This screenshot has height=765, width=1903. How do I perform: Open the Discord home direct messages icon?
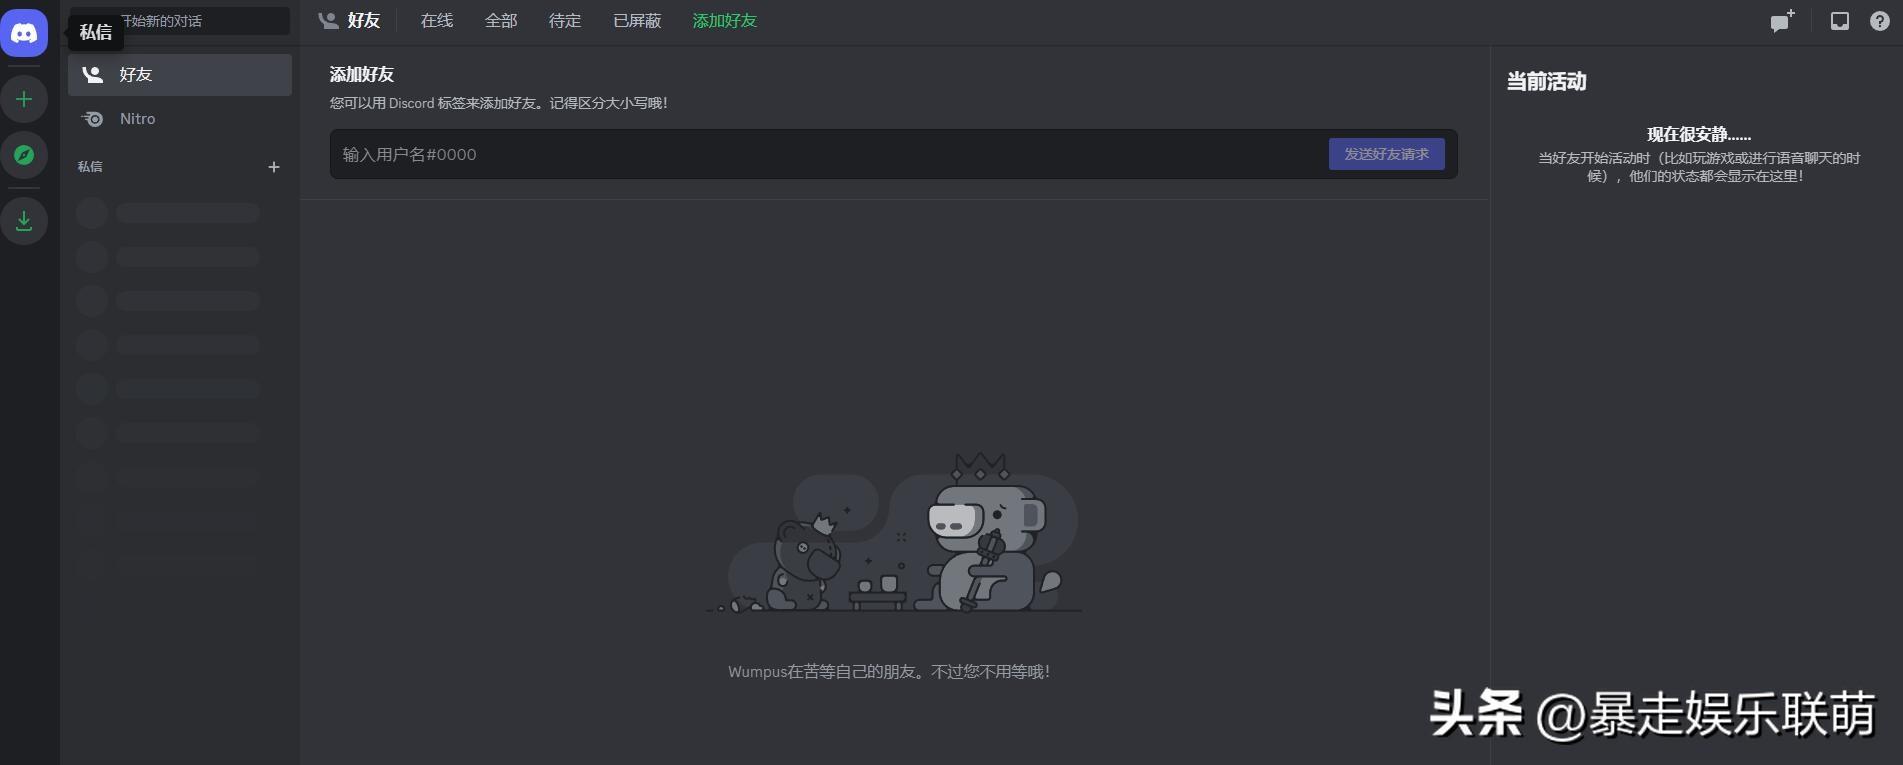(x=24, y=33)
